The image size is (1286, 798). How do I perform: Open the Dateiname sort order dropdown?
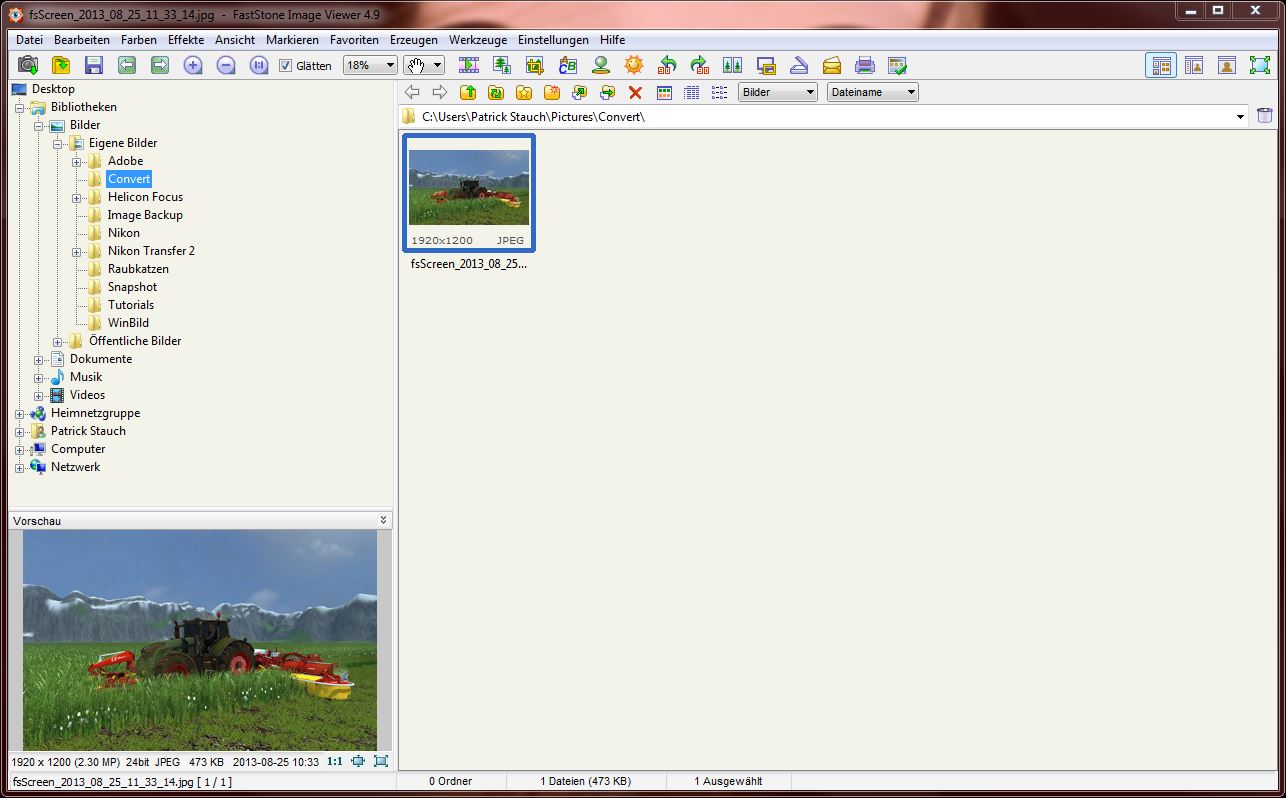[872, 92]
